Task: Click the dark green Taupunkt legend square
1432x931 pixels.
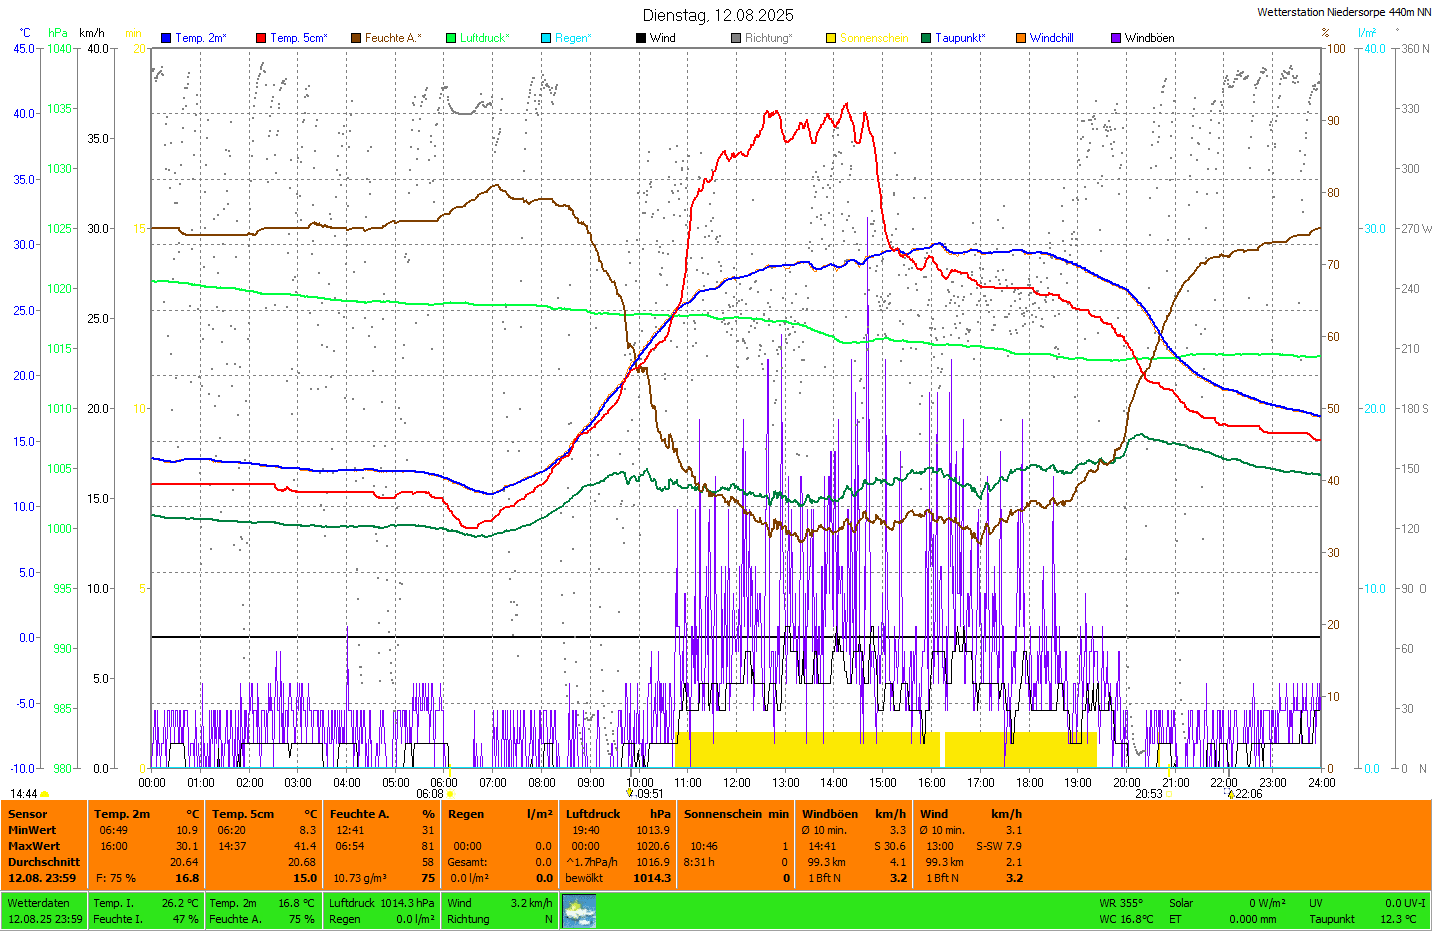Action: click(x=926, y=38)
